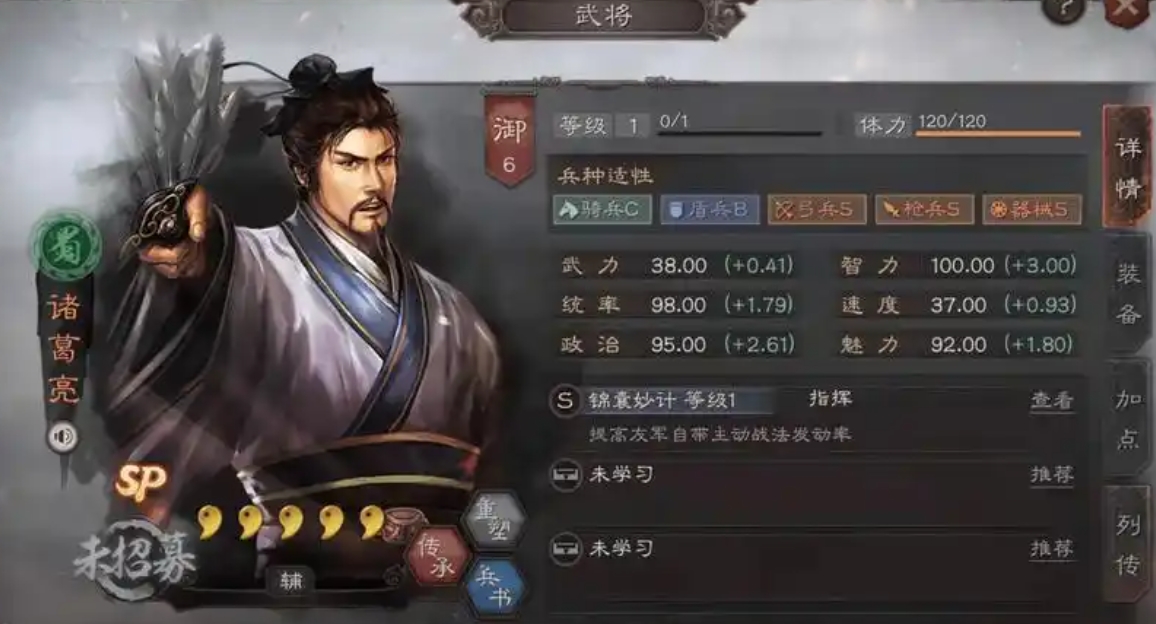1156x624 pixels.
Task: Click 查看 link for 锦囊妙计 skill
Action: tap(1052, 401)
